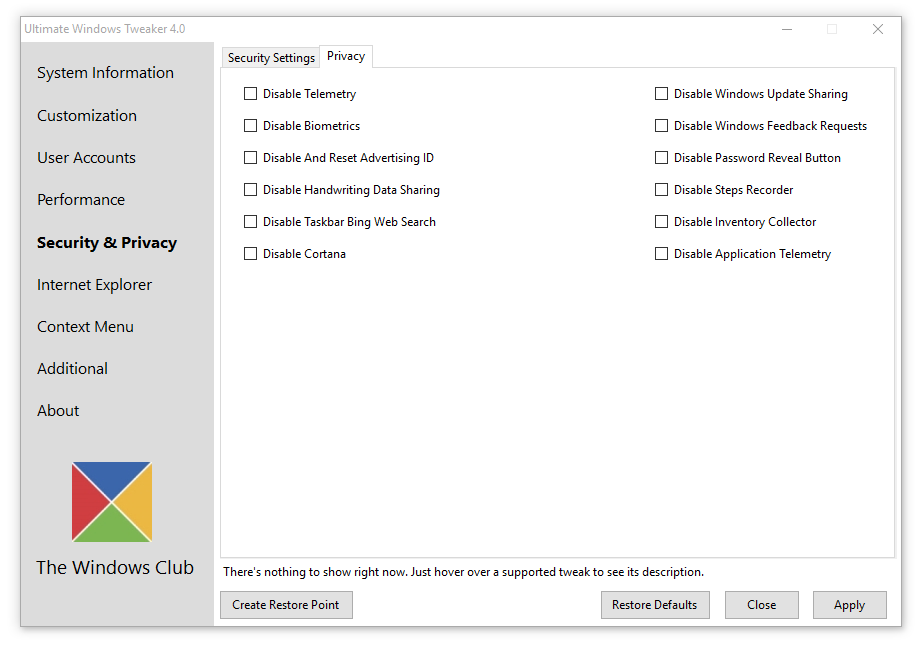
Task: Apply the selected tweaks
Action: coord(850,605)
